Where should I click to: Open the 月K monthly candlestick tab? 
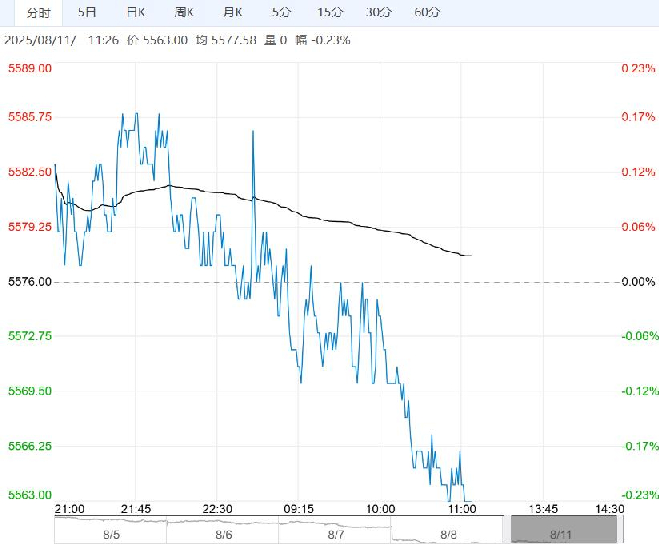click(x=232, y=12)
